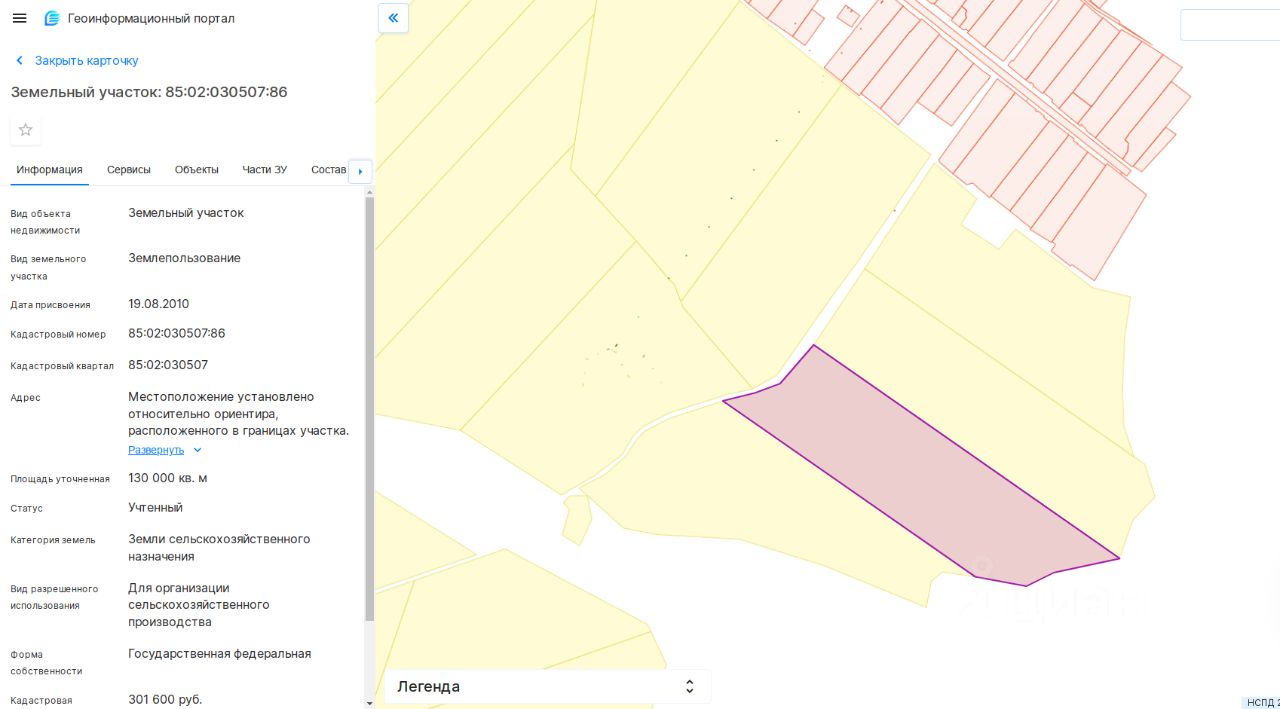Expand the Легенда panel

pyautogui.click(x=547, y=686)
